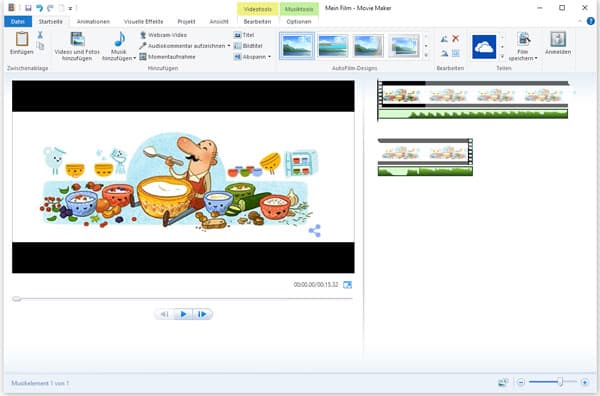
Task: Expand Audiokommentar aufzeichnen dropdown arrow
Action: pyautogui.click(x=229, y=46)
